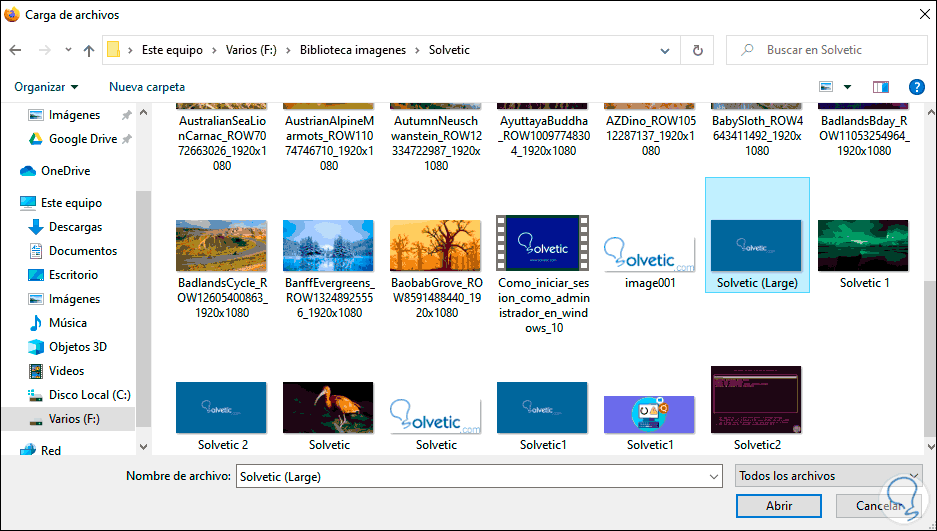
Task: Click the Abrir button
Action: [779, 506]
